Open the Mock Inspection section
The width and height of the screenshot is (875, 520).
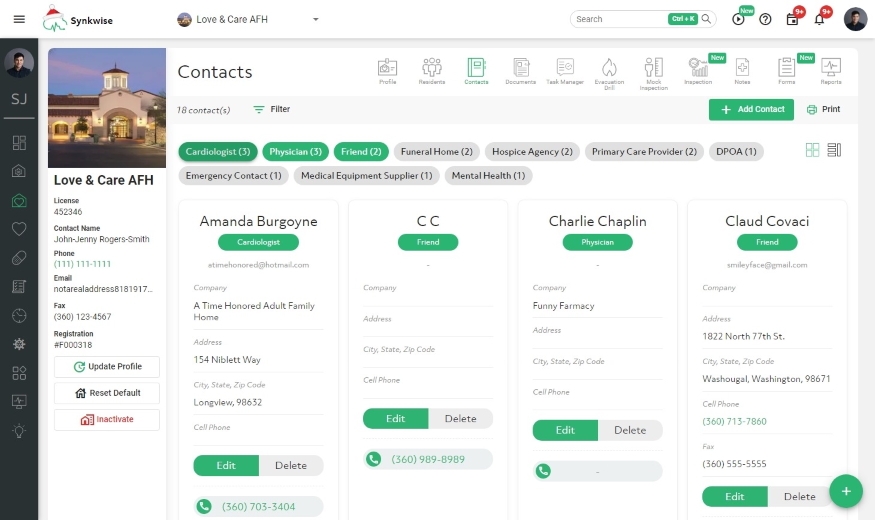tap(653, 72)
